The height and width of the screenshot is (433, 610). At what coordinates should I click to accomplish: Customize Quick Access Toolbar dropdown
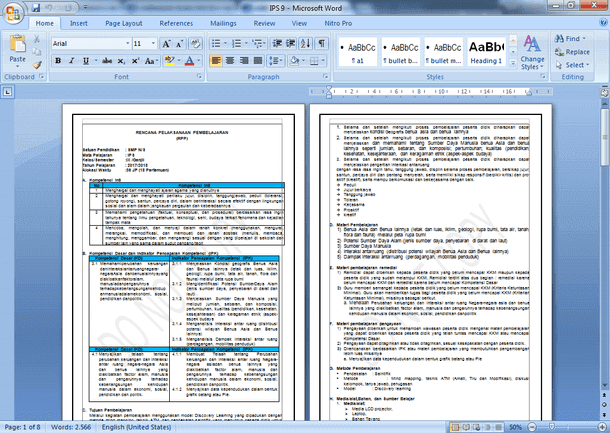coord(86,7)
